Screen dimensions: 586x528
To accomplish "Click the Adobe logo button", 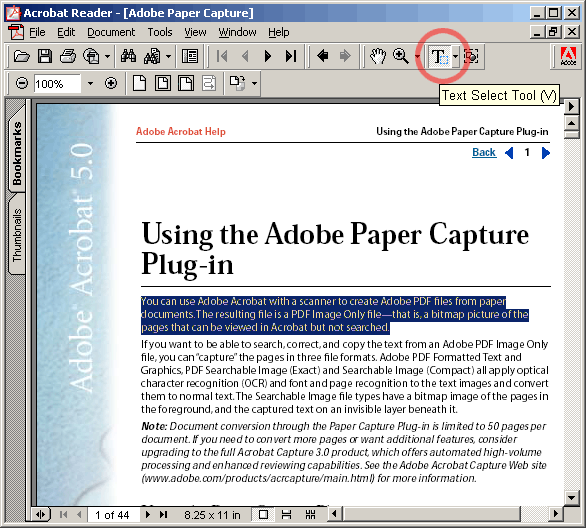I will click(568, 57).
